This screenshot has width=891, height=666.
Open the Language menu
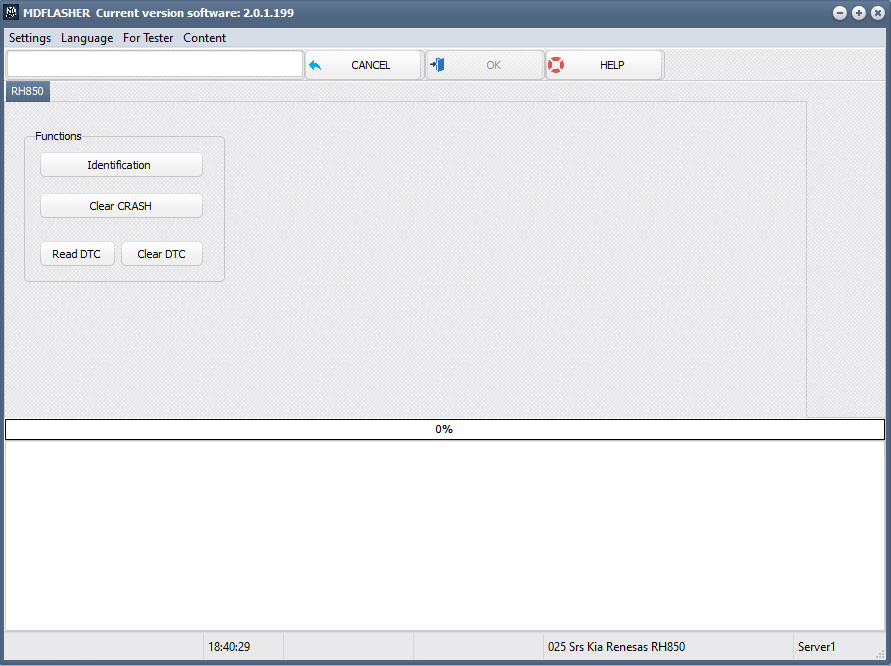pos(87,38)
